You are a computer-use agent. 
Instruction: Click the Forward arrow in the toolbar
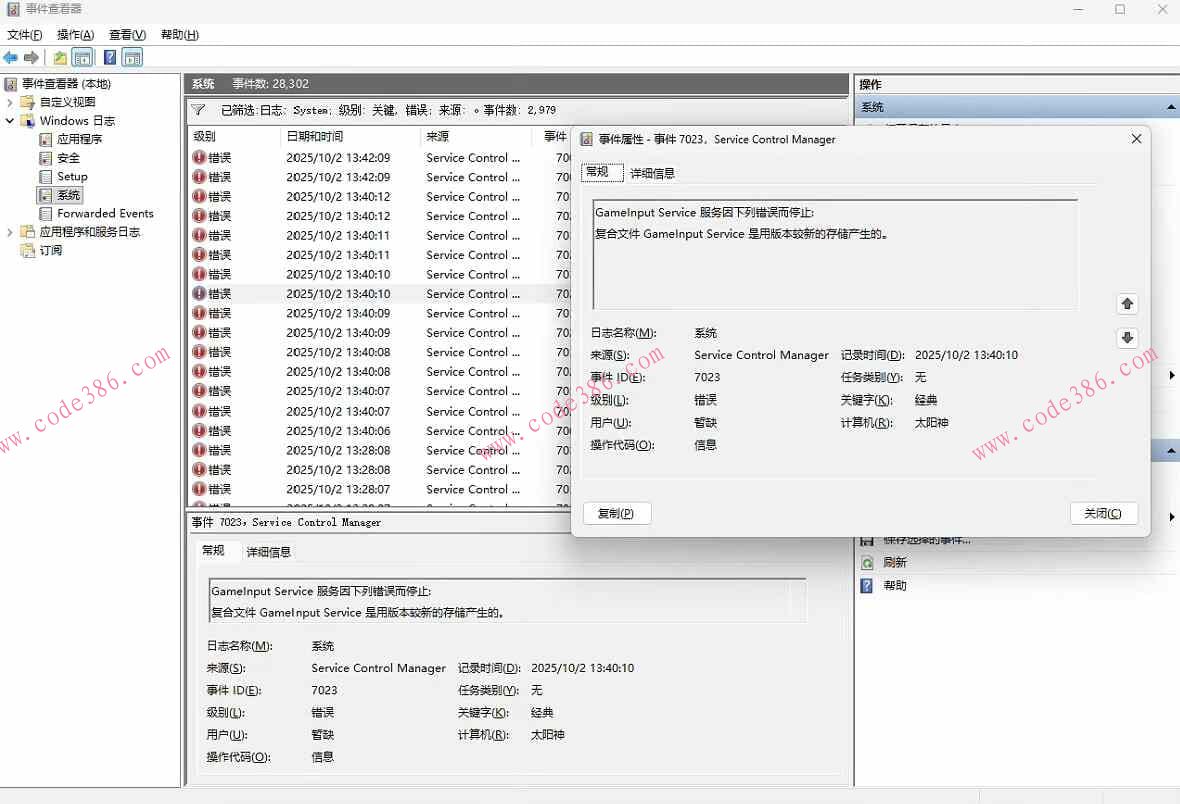(x=32, y=57)
